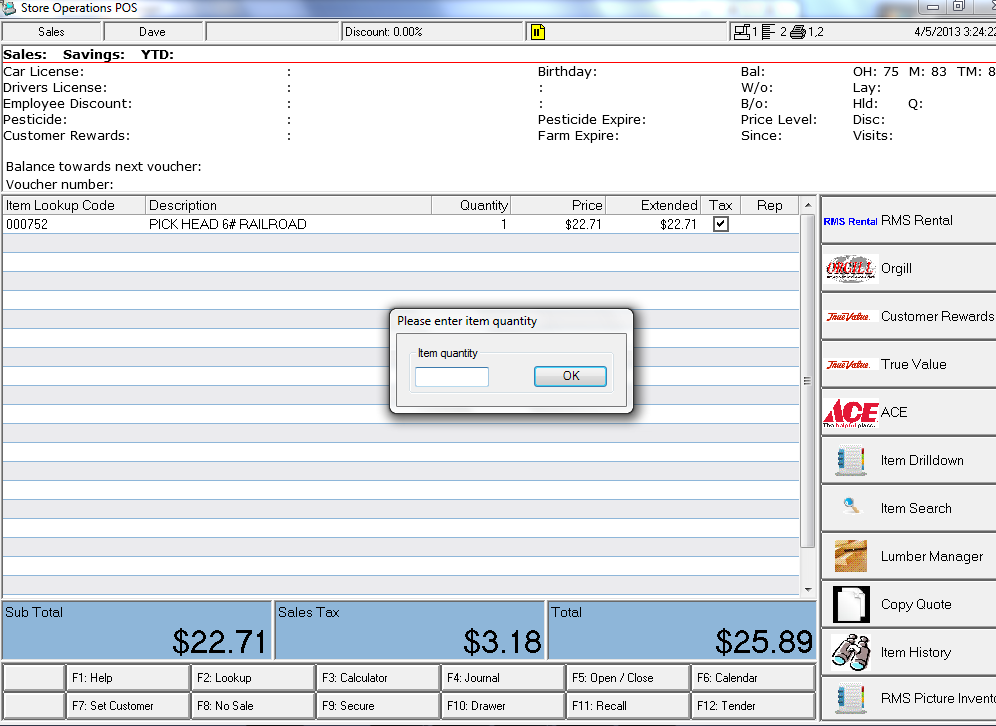Open F3: Calculator

tap(377, 678)
